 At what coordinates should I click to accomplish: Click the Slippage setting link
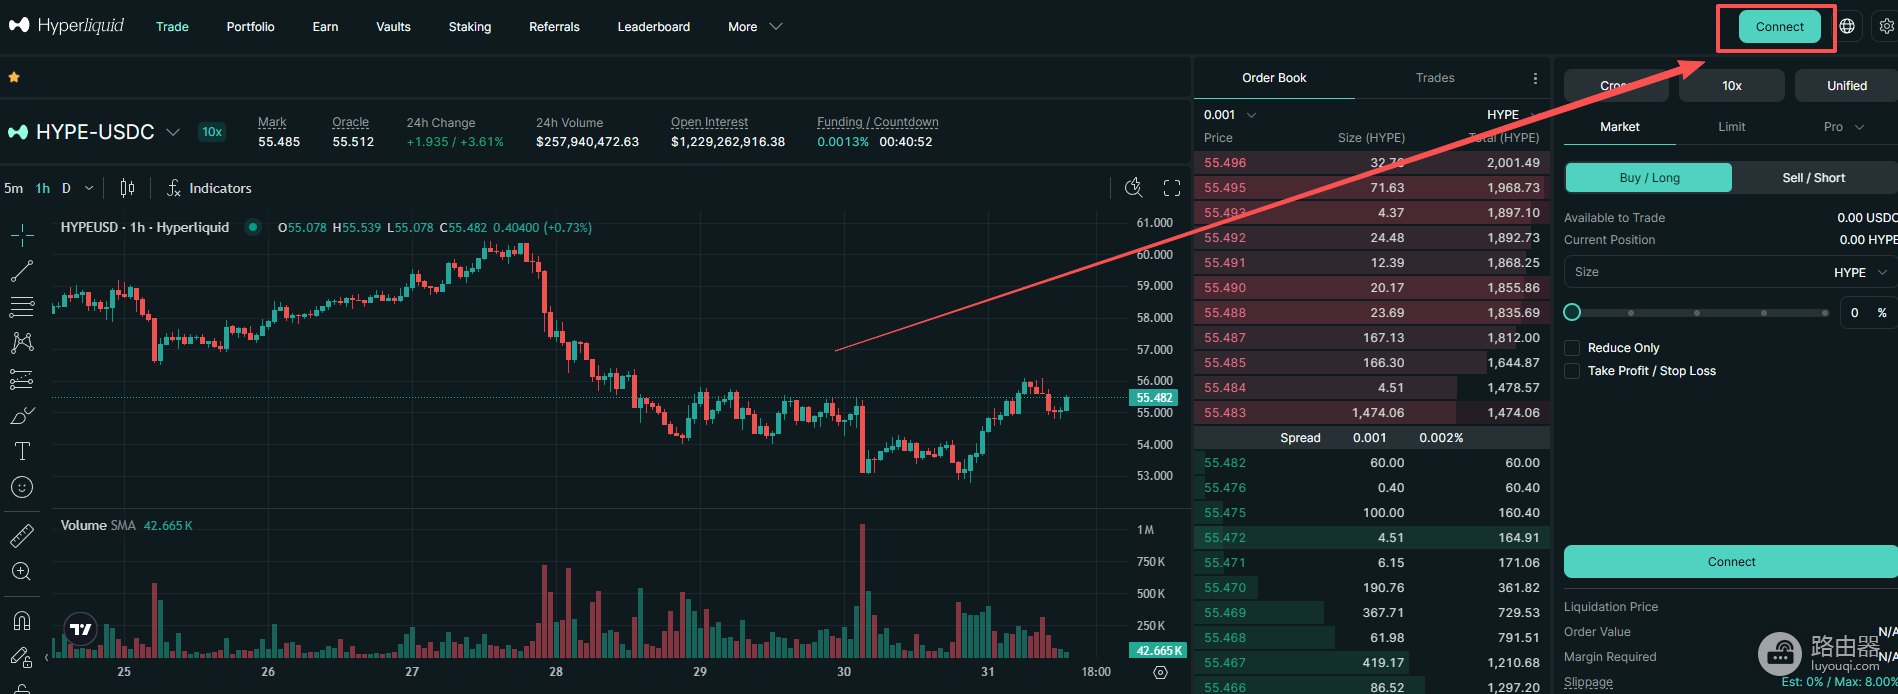point(1588,682)
